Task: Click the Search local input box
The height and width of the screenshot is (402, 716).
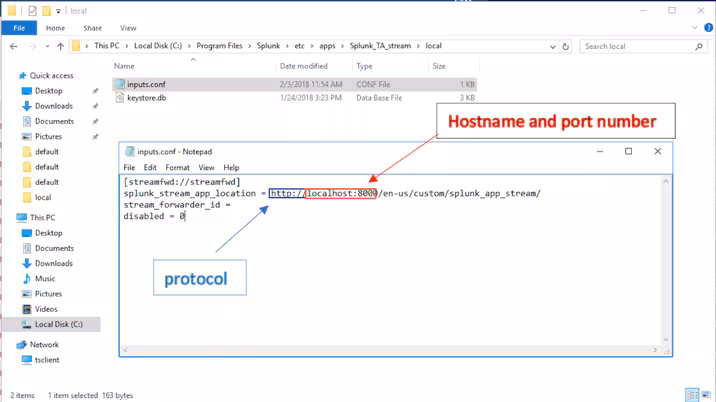Action: tap(636, 46)
